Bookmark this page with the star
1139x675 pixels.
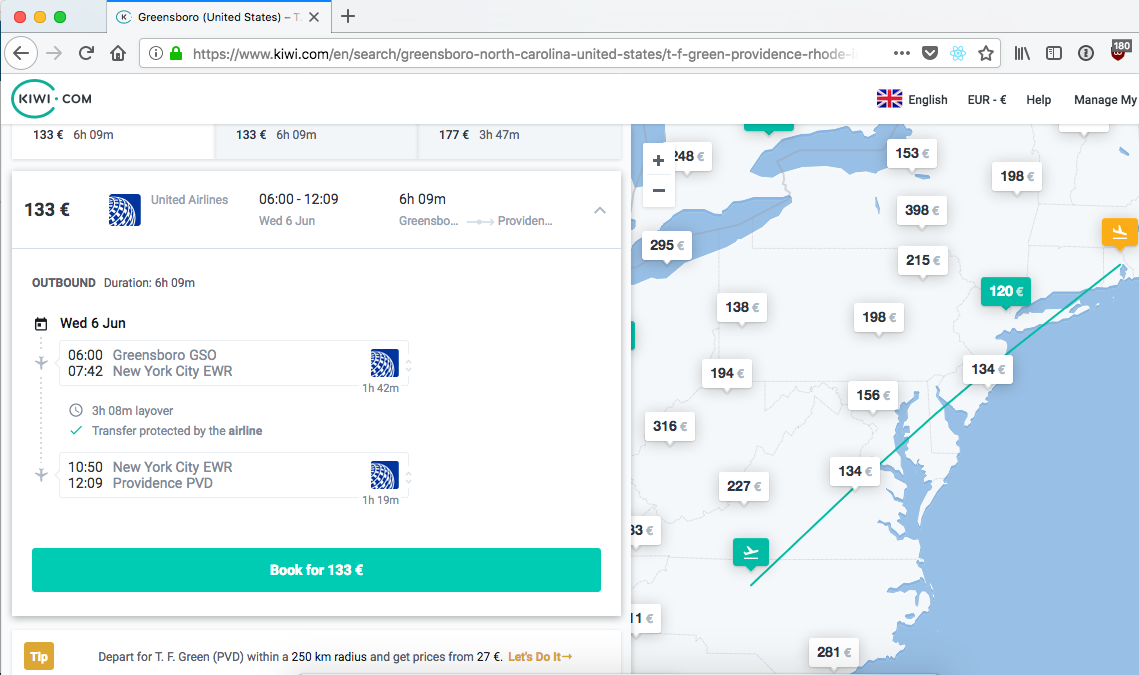pyautogui.click(x=986, y=53)
